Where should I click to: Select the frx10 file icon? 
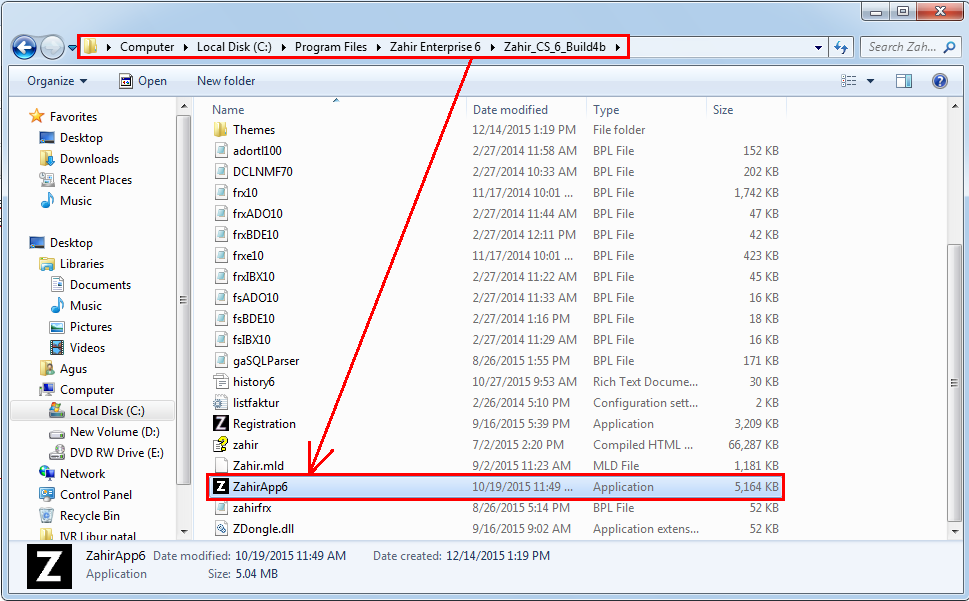coord(221,193)
